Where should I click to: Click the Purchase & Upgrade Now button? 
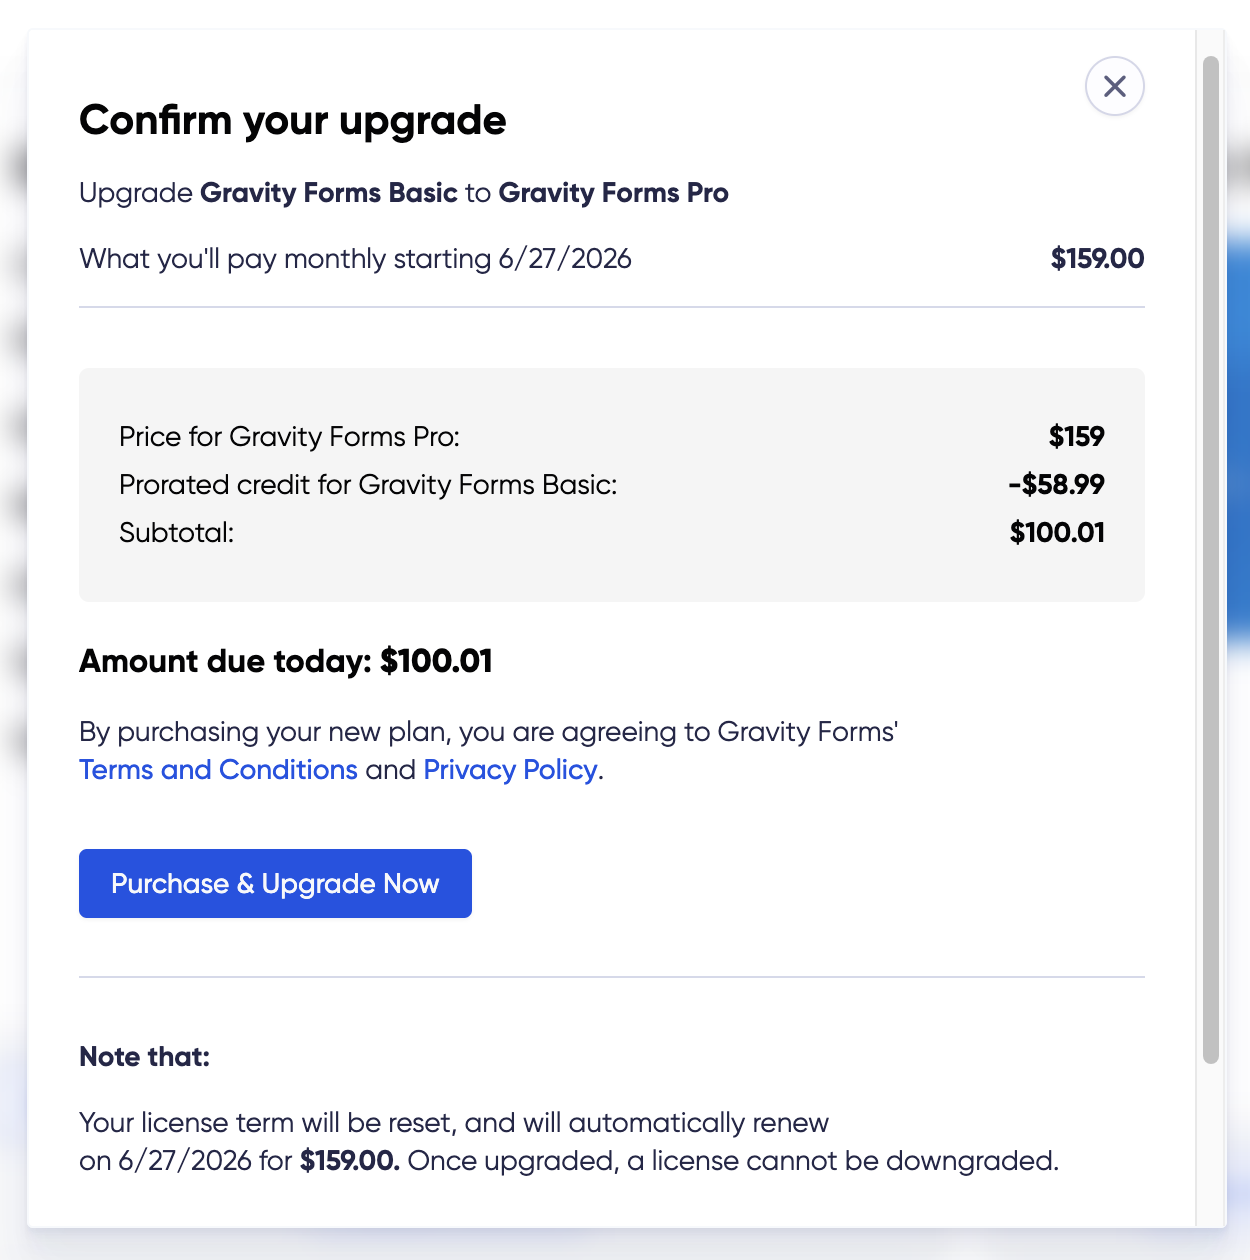click(x=275, y=884)
